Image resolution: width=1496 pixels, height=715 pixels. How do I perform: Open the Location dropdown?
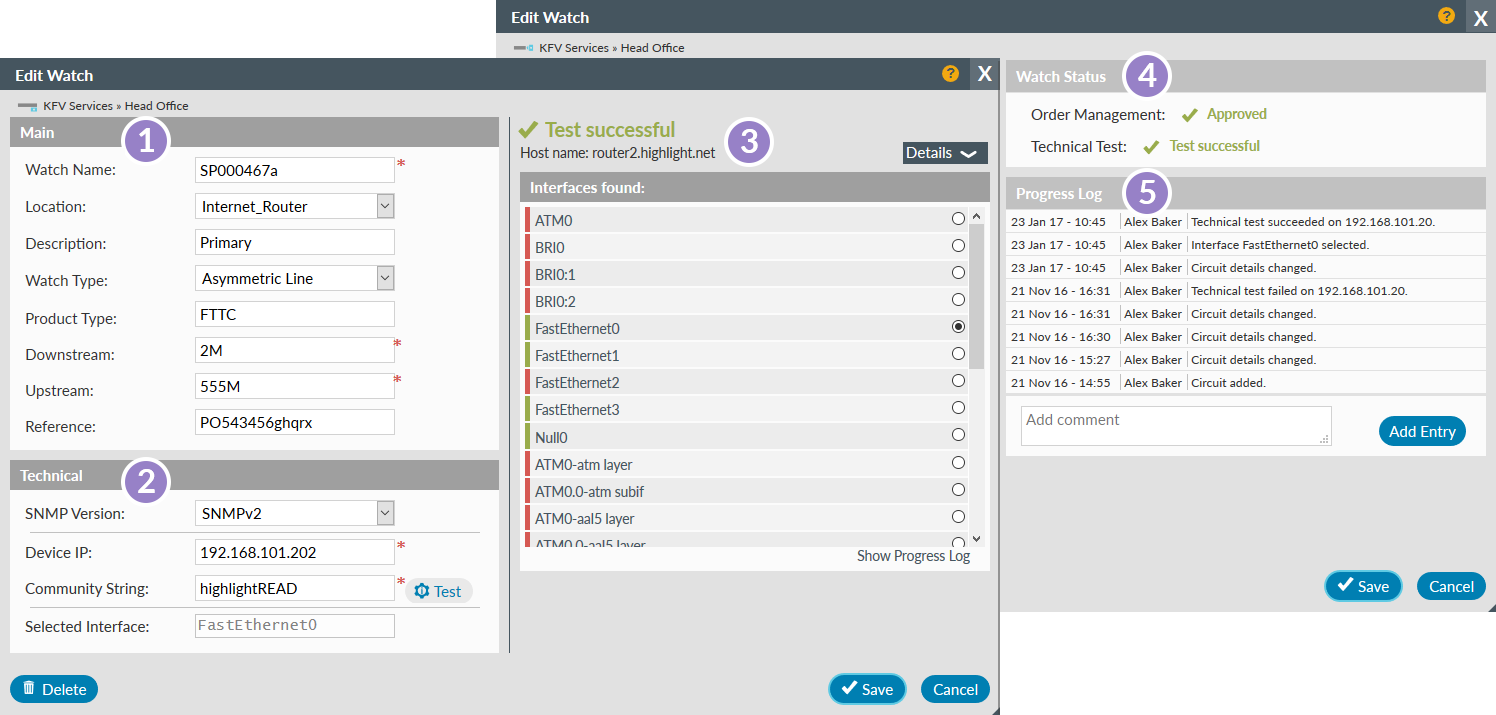tap(385, 206)
